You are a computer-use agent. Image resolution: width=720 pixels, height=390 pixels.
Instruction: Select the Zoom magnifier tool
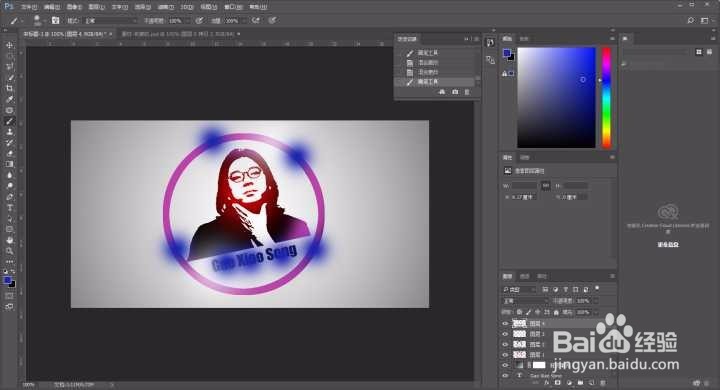tap(9, 251)
